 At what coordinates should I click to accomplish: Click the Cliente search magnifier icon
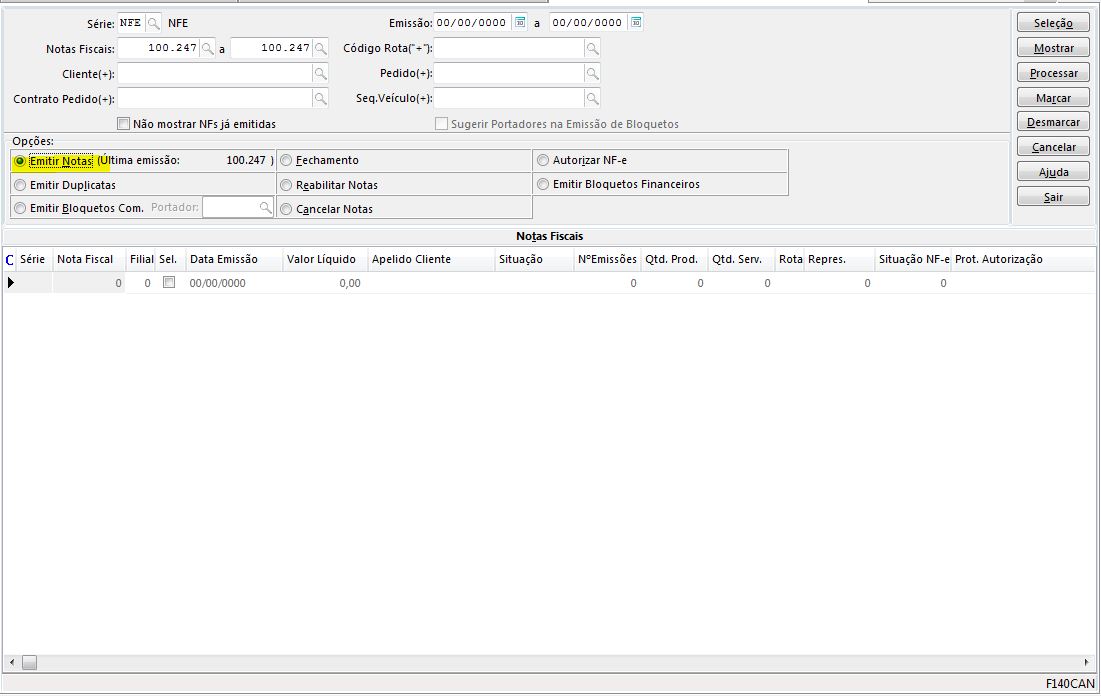click(x=320, y=74)
